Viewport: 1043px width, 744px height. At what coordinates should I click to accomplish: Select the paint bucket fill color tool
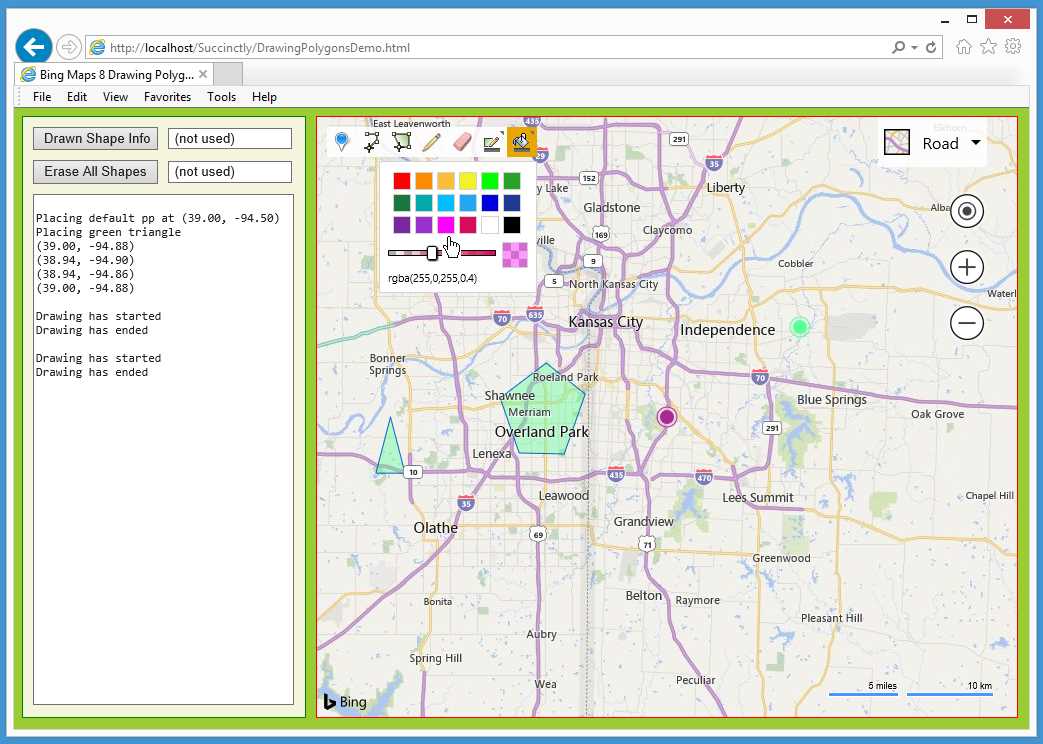(x=521, y=141)
